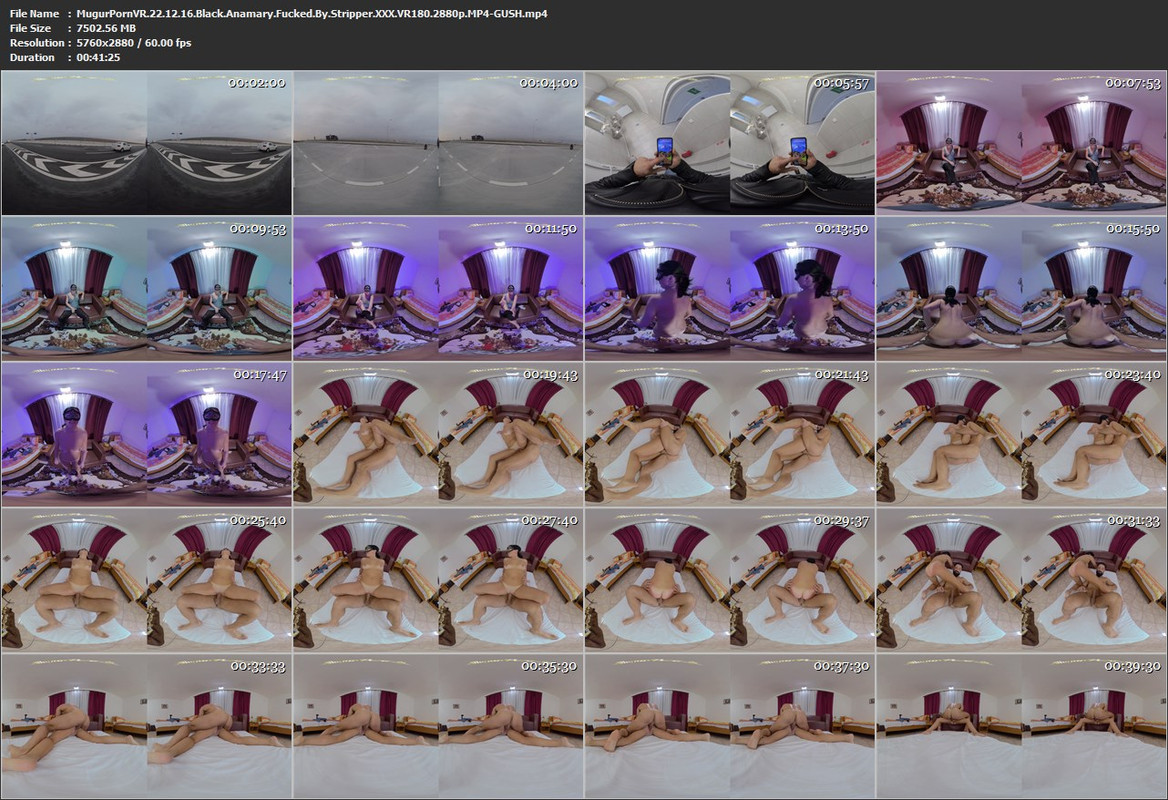
Task: Choose the thumbnail stamped 00:19:43
Action: click(x=438, y=435)
